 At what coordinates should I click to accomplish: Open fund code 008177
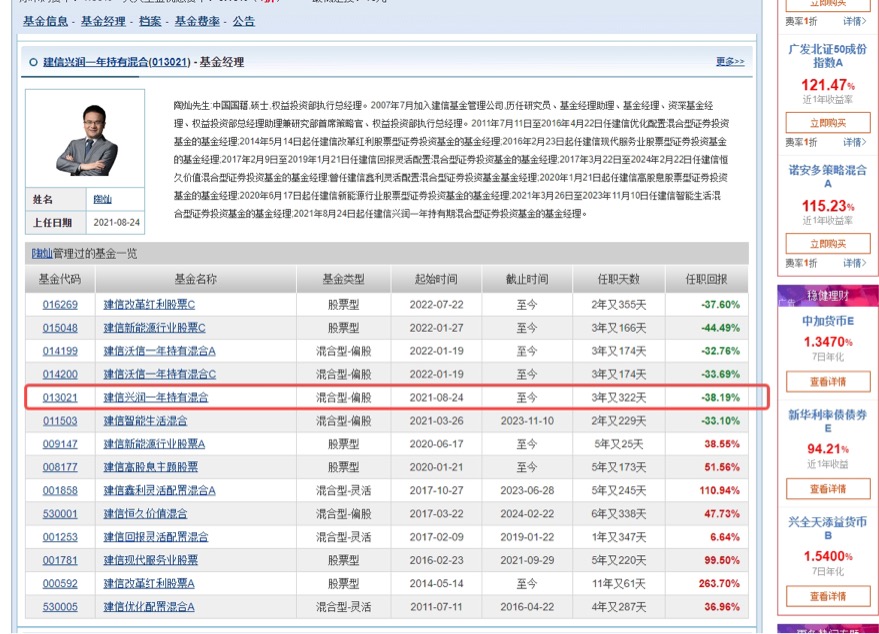point(60,467)
